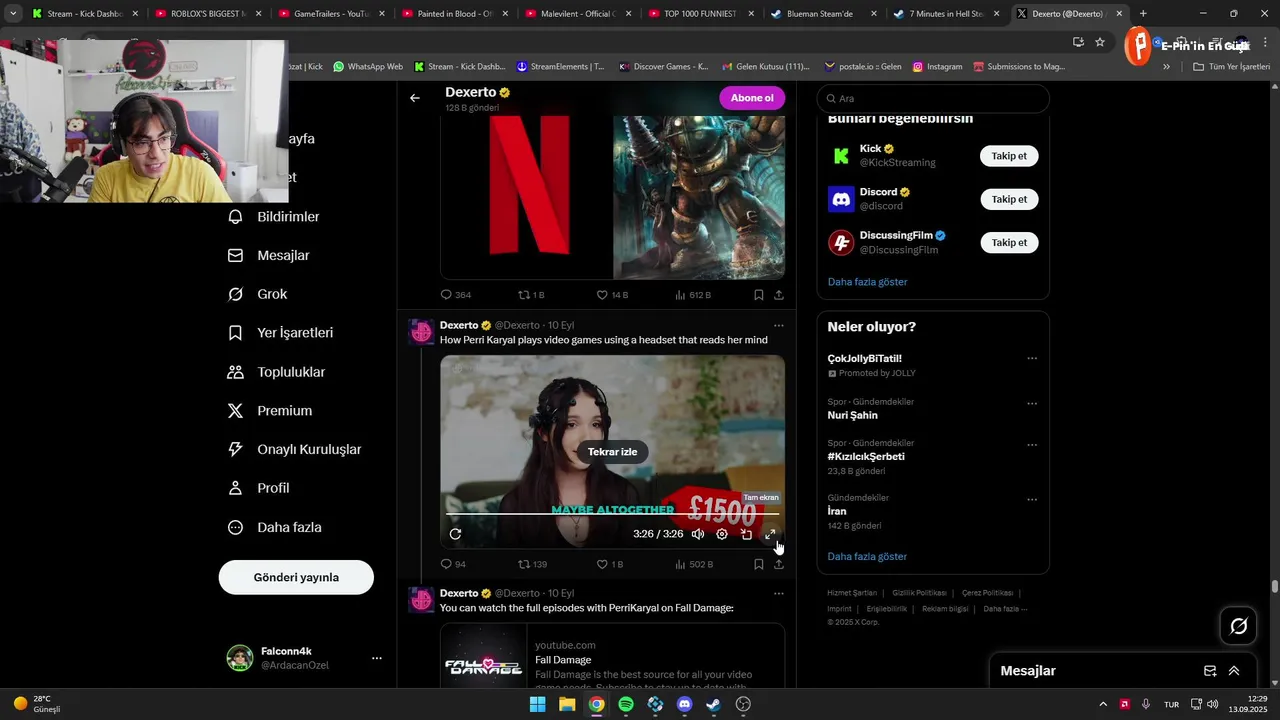Open Profil in the left sidebar
The image size is (1280, 720).
pos(259,488)
